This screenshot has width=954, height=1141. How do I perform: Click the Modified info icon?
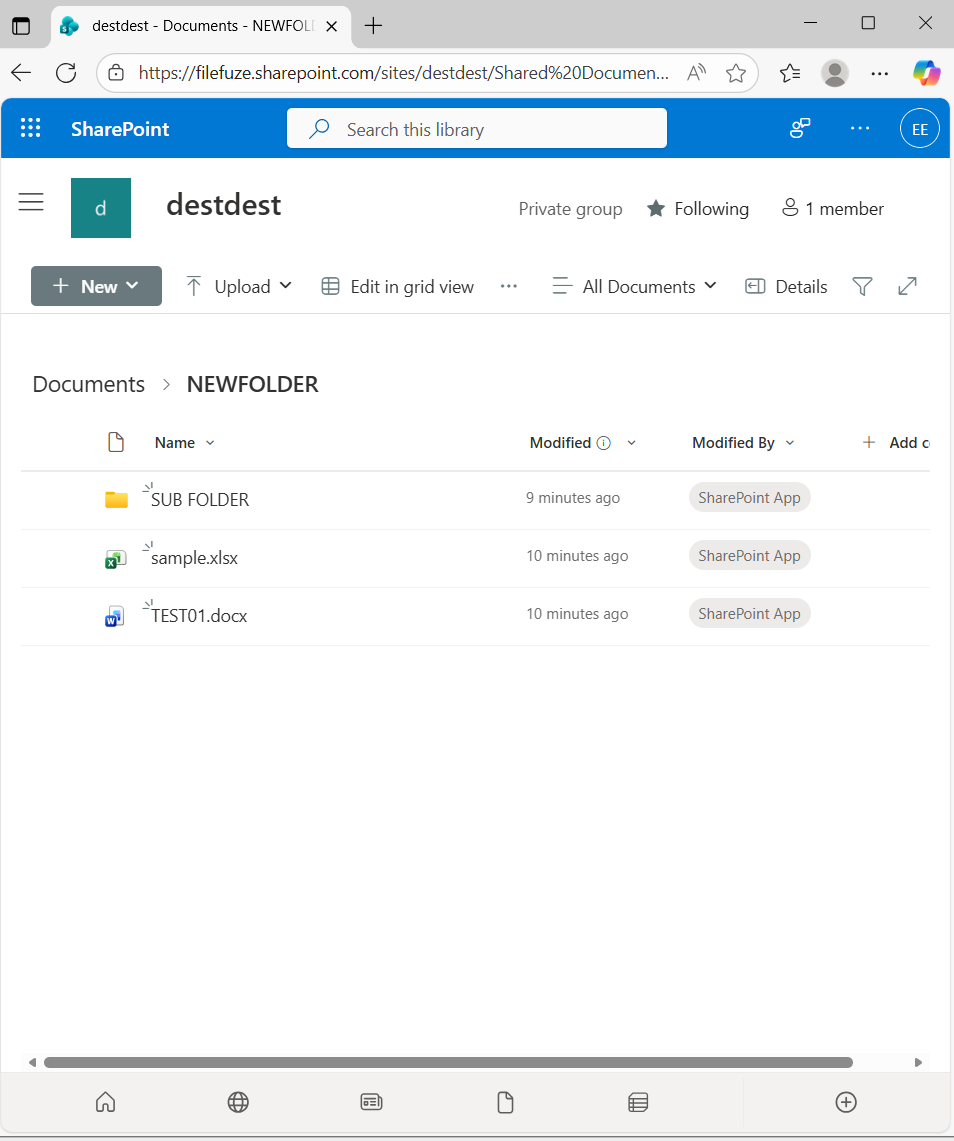click(603, 442)
